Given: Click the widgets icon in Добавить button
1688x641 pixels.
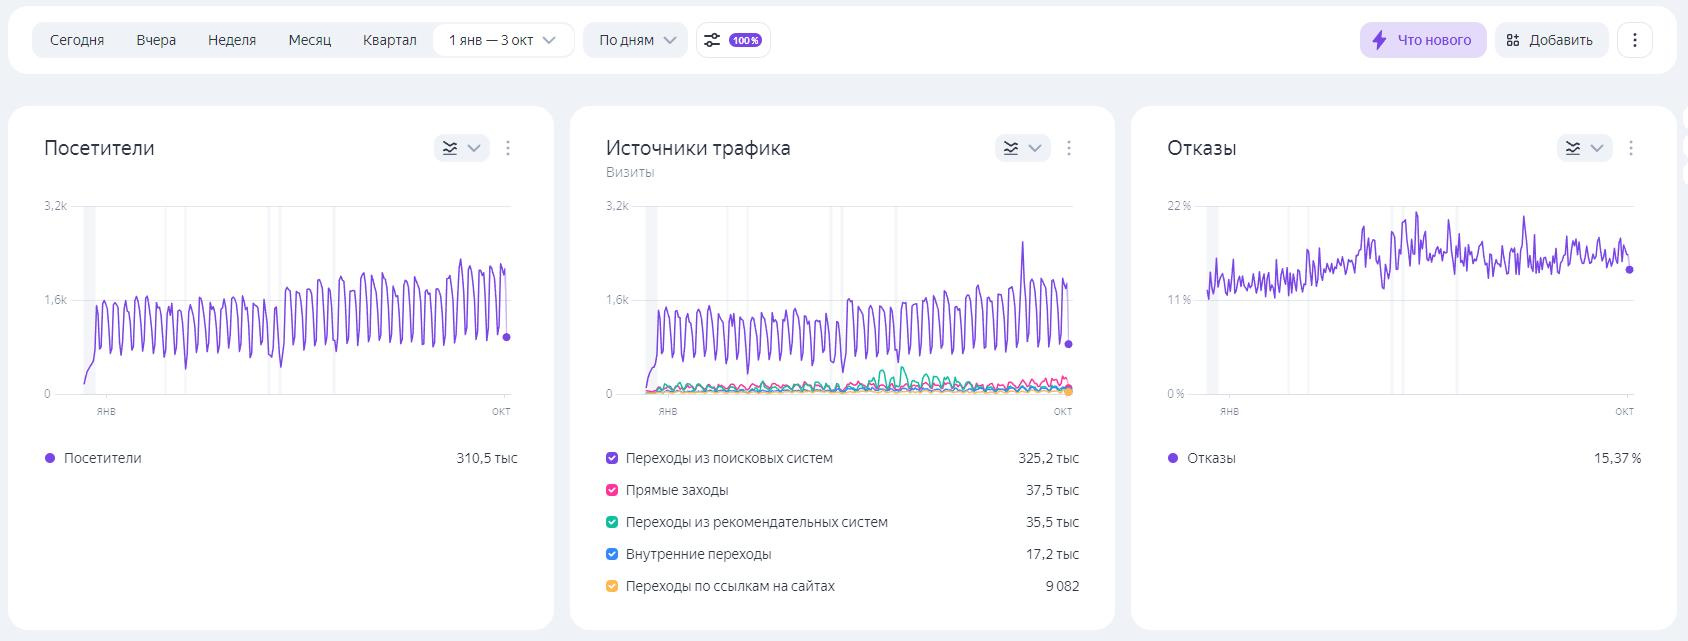Looking at the screenshot, I should click(1513, 40).
